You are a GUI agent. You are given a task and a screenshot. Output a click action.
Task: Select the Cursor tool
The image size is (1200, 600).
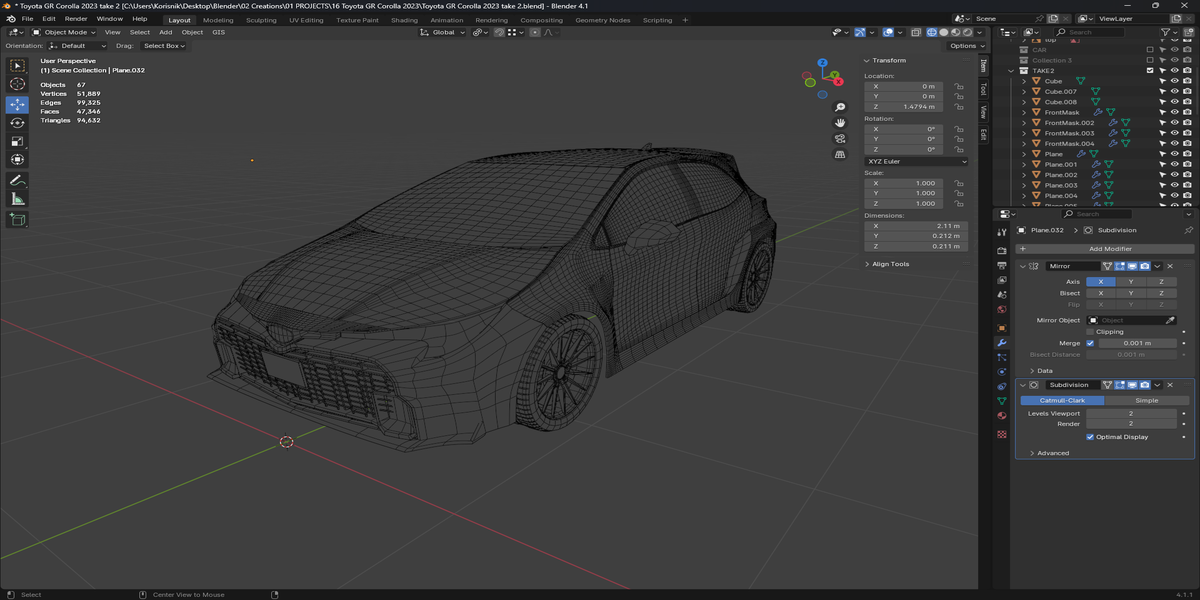tap(17, 84)
